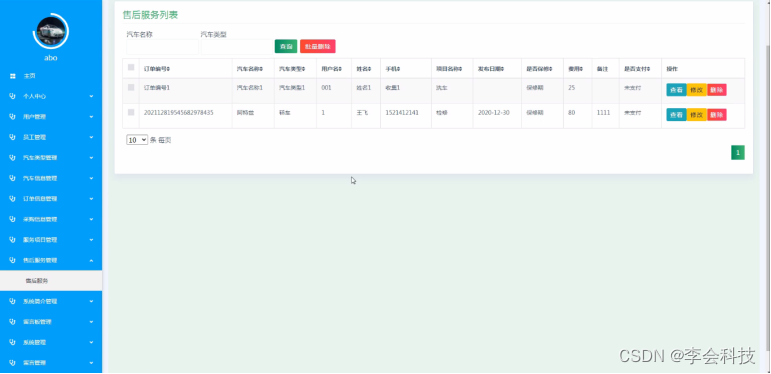
Task: Tick the checkbox for row 订单编号1
Action: (131, 87)
